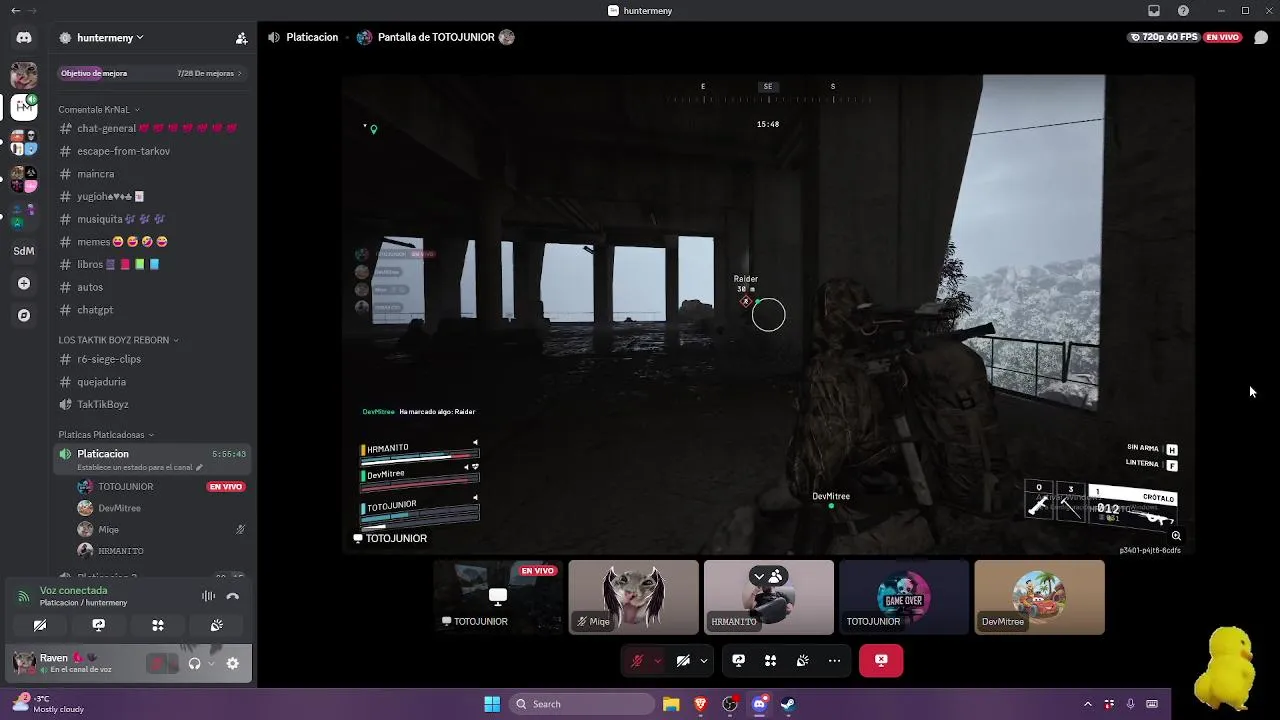
Task: Open Steam from the taskbar
Action: 788,704
